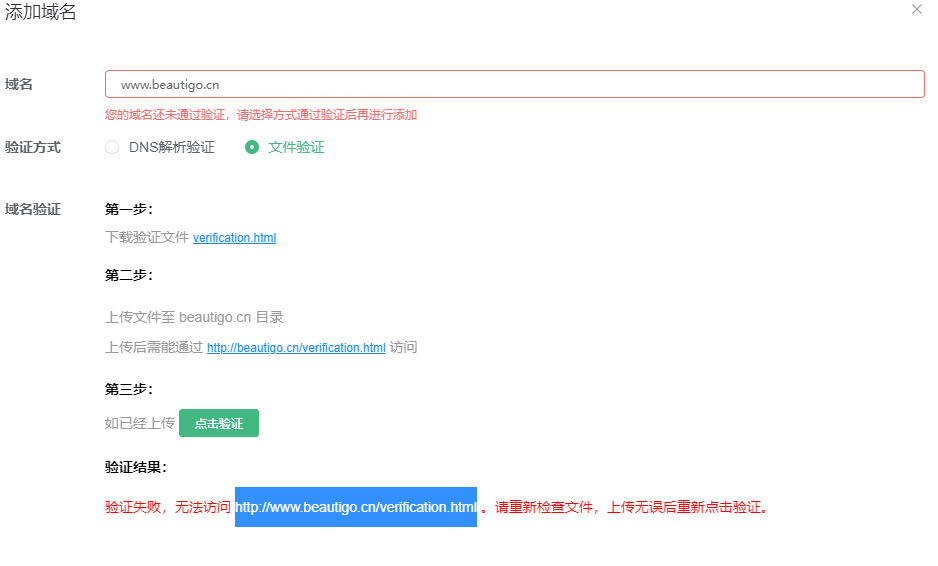Click the 如已经上传 text beside the button
938x566 pixels.
139,423
